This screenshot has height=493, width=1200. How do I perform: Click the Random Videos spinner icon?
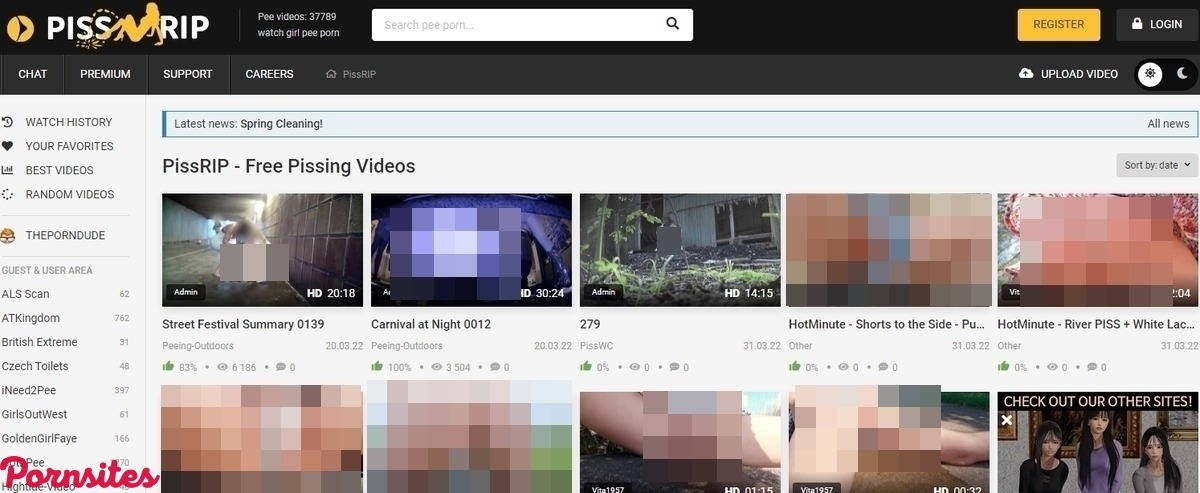(7, 194)
